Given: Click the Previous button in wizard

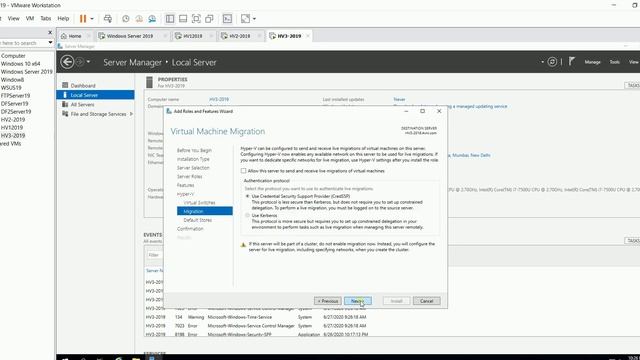Looking at the screenshot, I should coord(328,301).
